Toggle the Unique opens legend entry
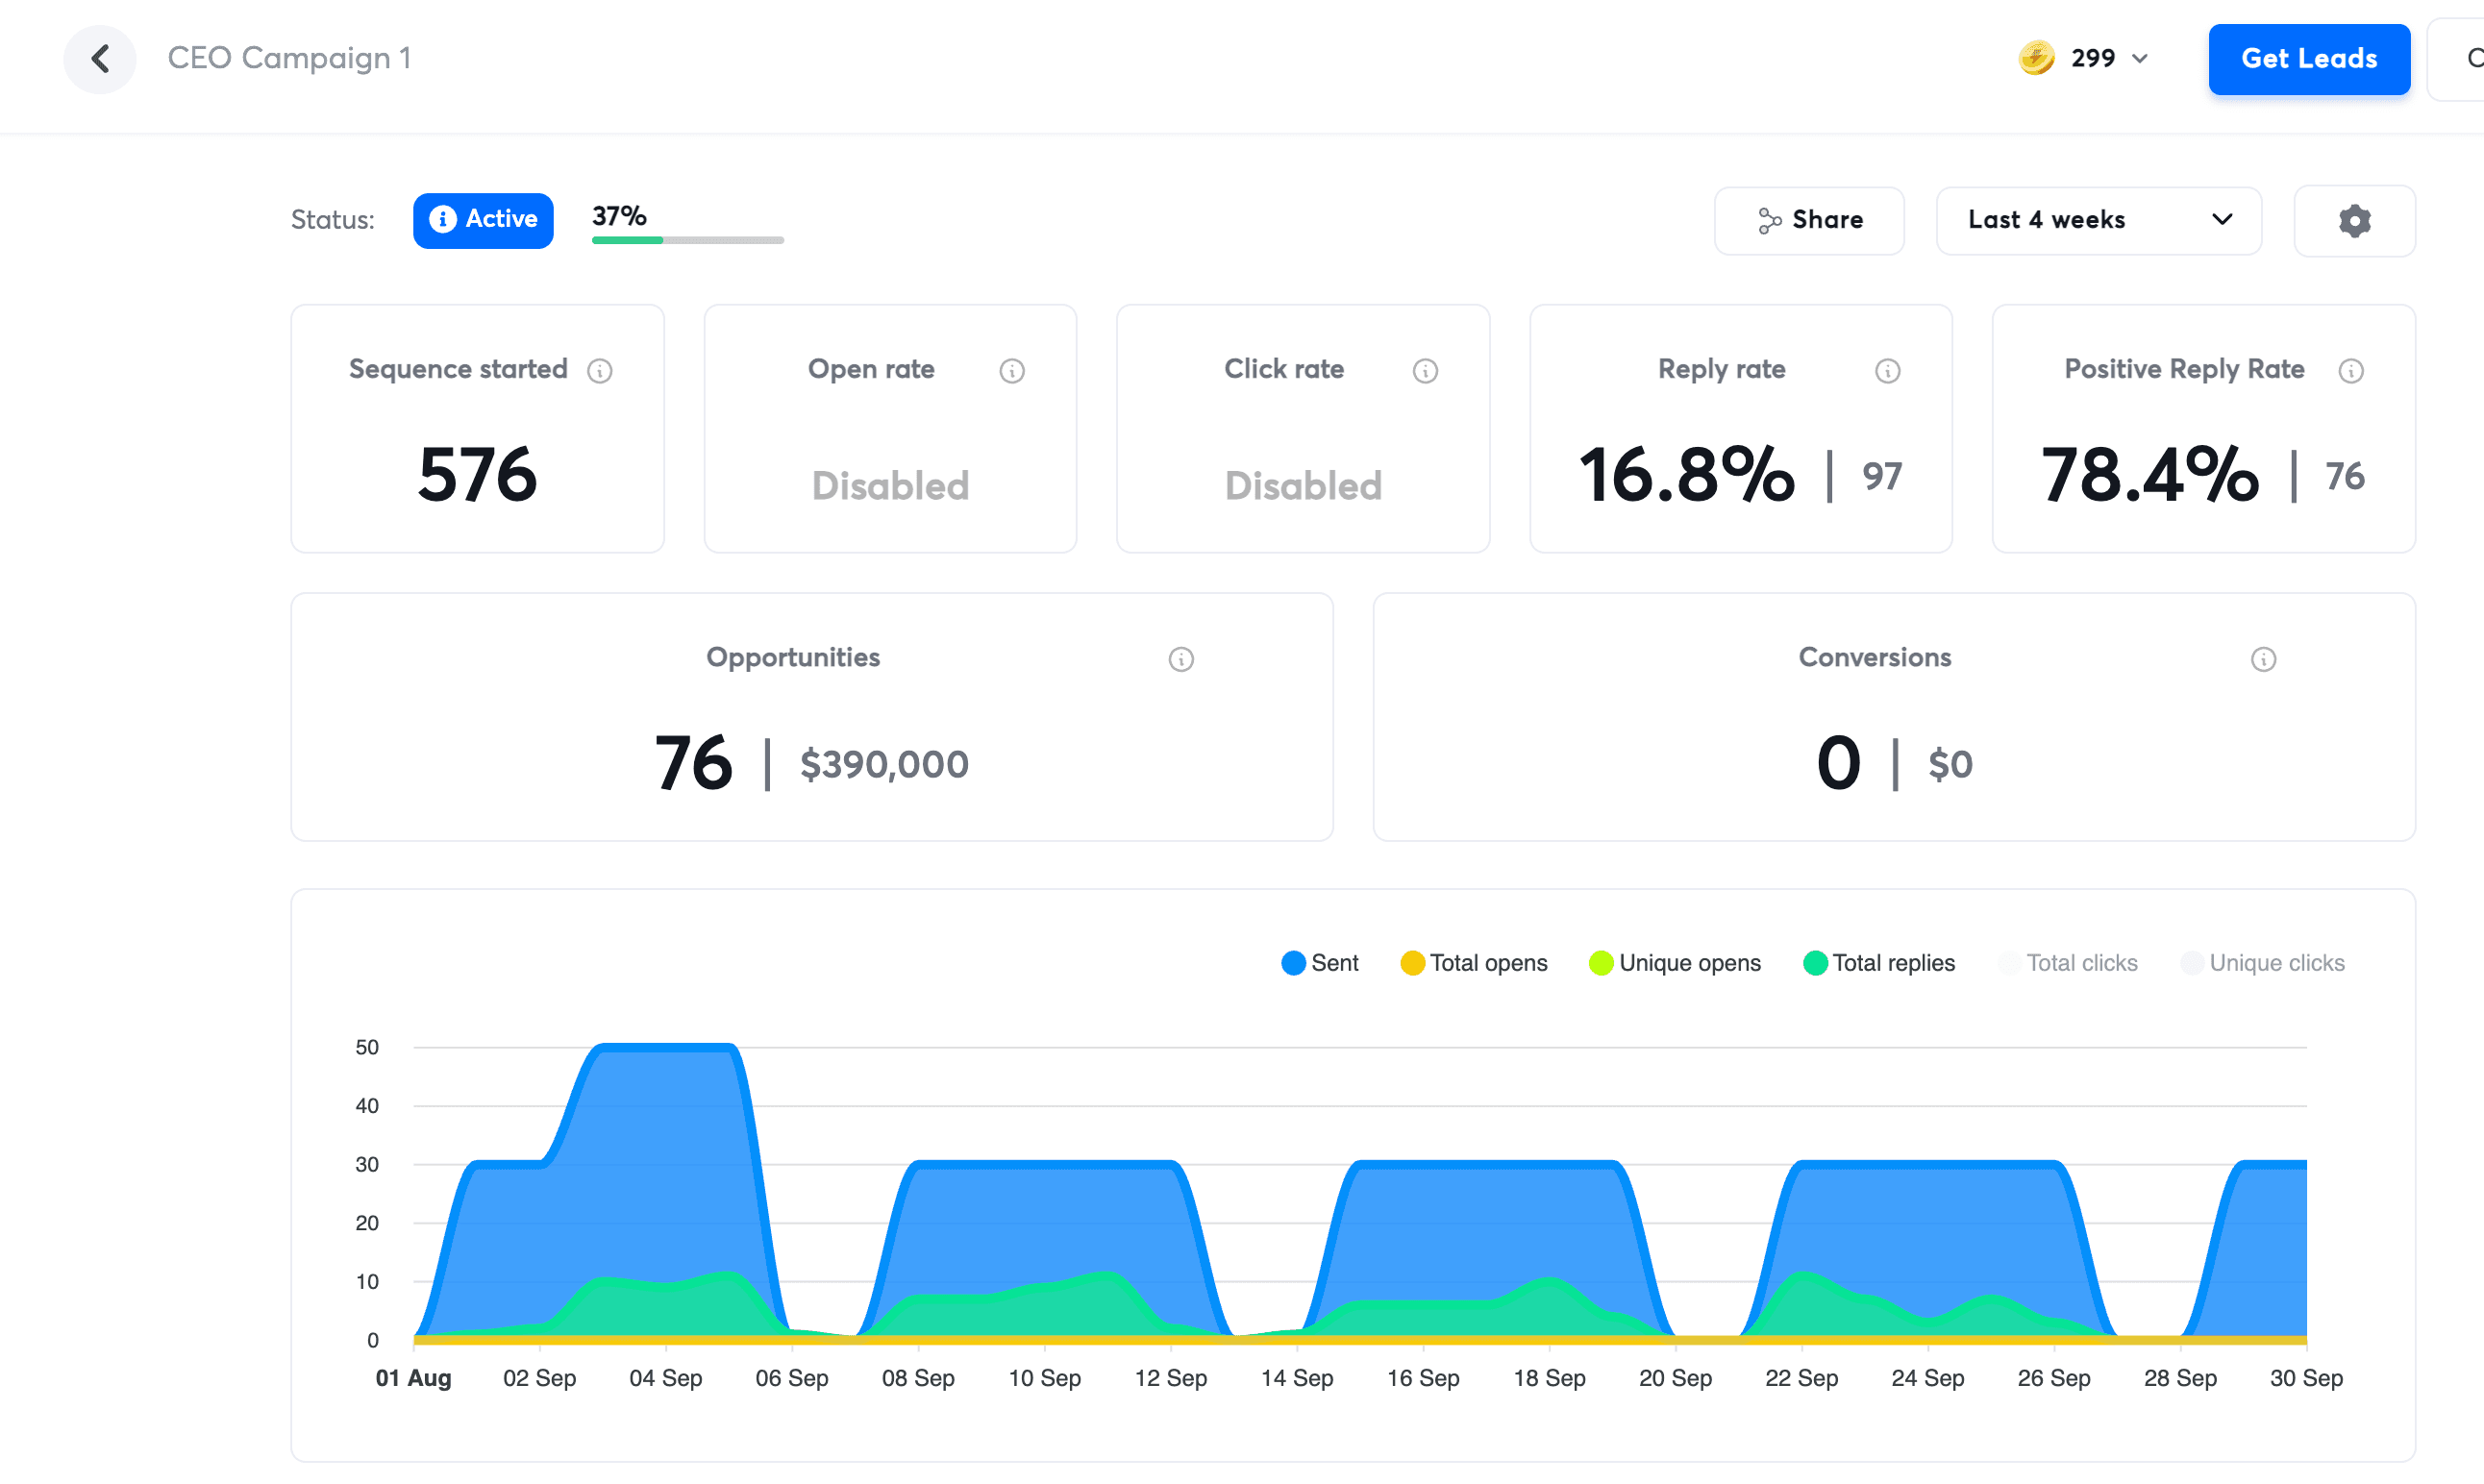The image size is (2484, 1484). (x=1675, y=962)
